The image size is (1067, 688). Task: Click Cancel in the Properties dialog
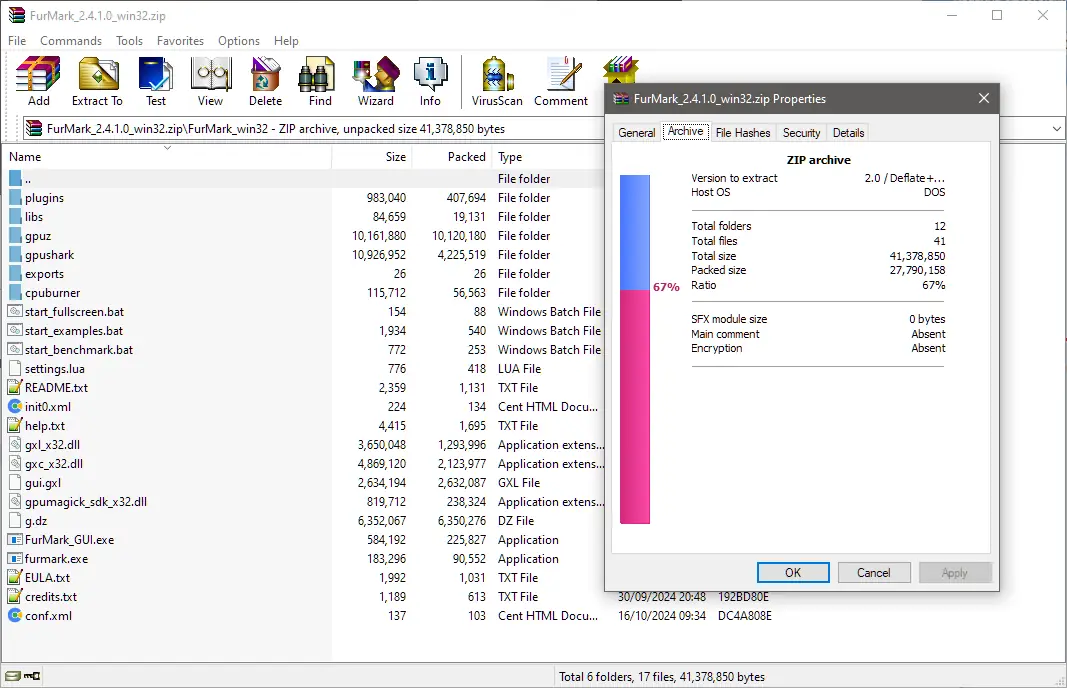click(x=874, y=572)
